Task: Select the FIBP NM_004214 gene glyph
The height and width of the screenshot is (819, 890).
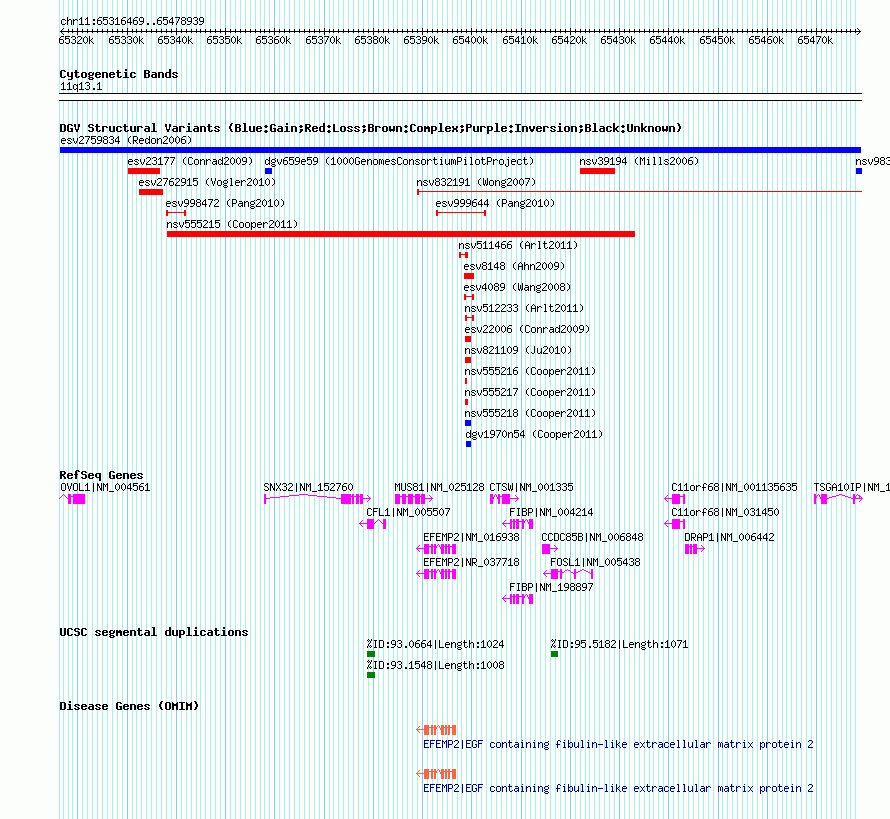Action: [518, 524]
